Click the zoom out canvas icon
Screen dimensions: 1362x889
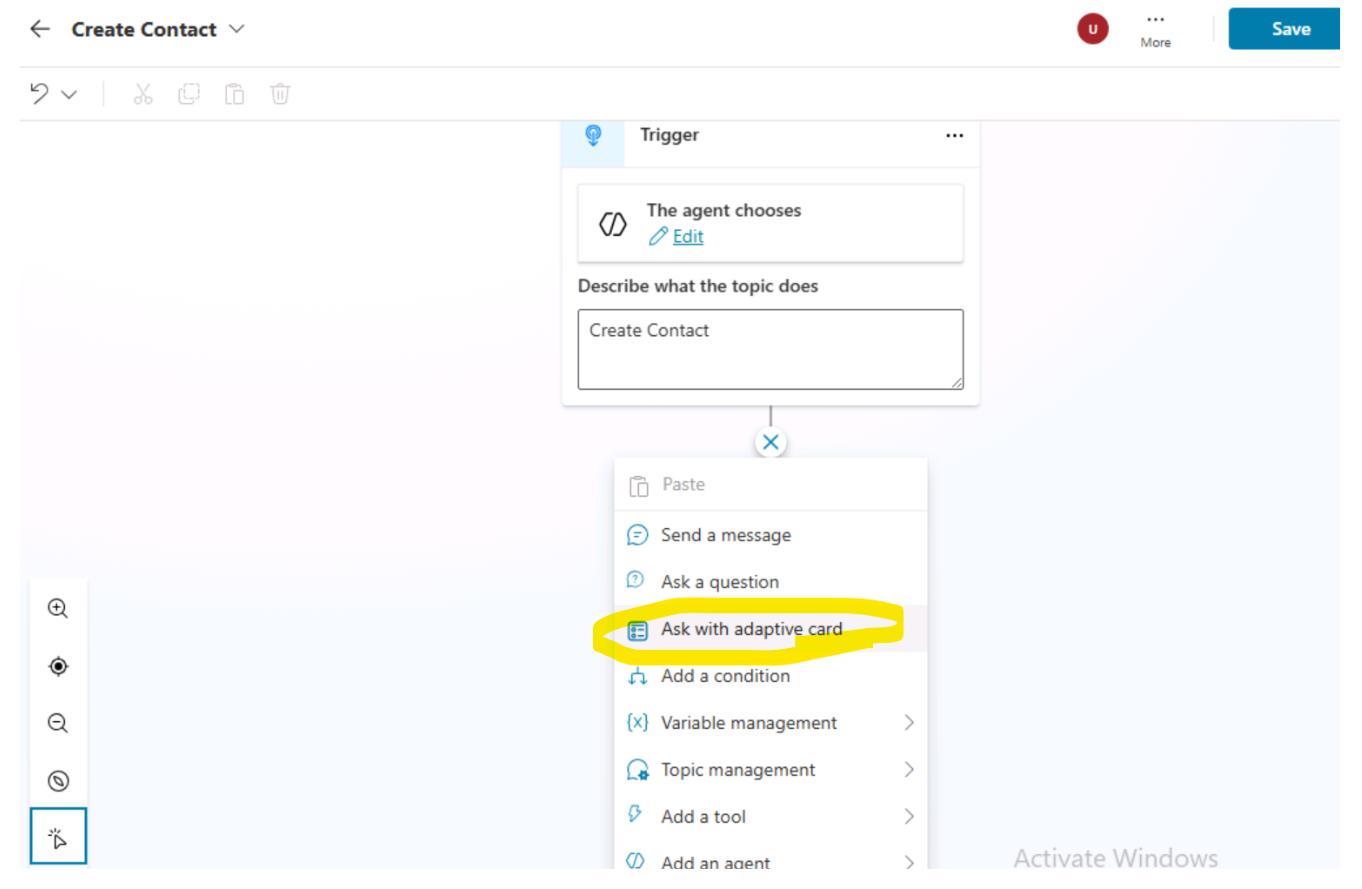coord(58,723)
